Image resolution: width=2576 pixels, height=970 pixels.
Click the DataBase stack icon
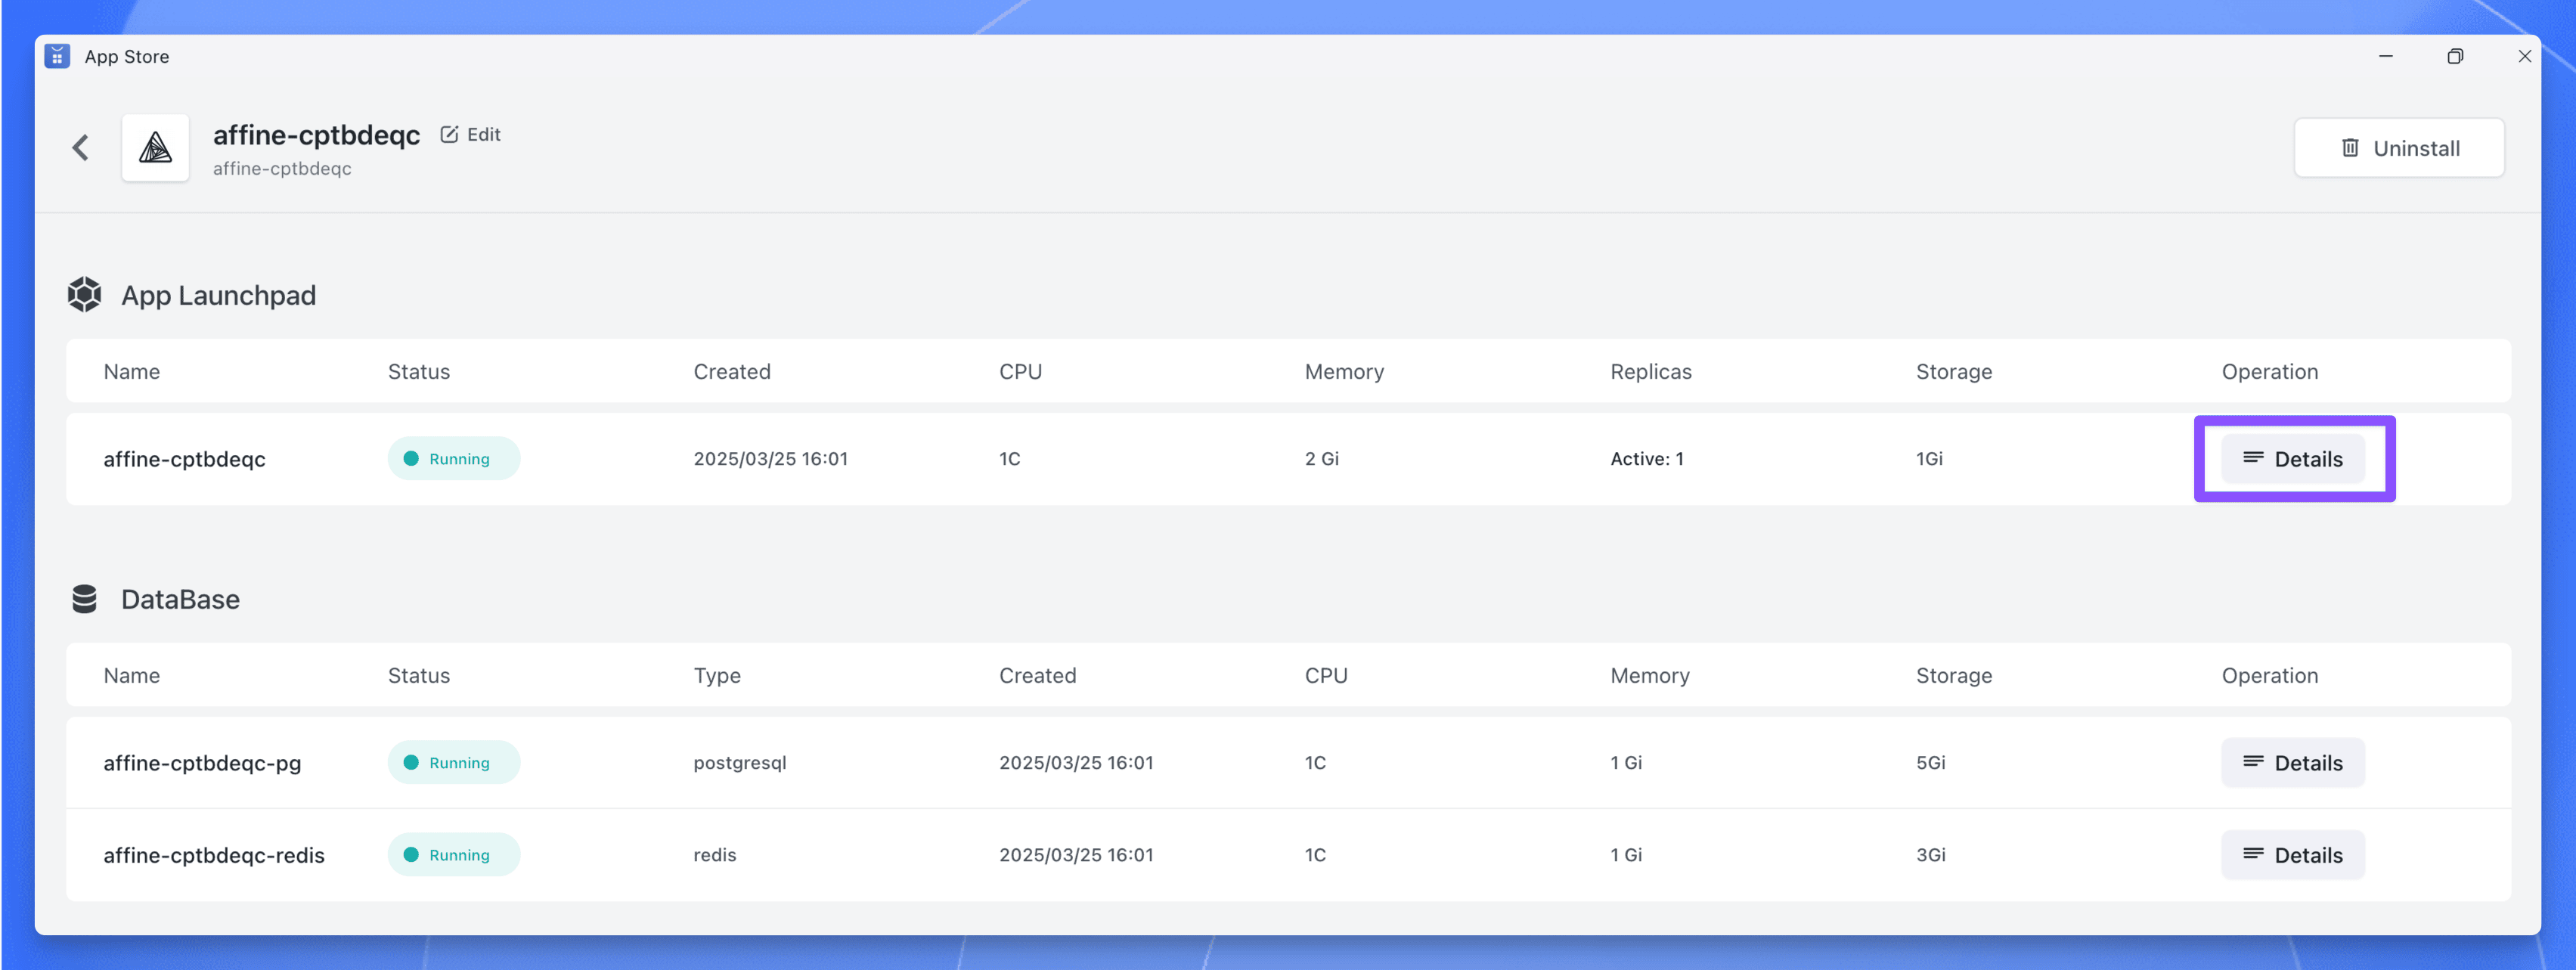pyautogui.click(x=84, y=599)
